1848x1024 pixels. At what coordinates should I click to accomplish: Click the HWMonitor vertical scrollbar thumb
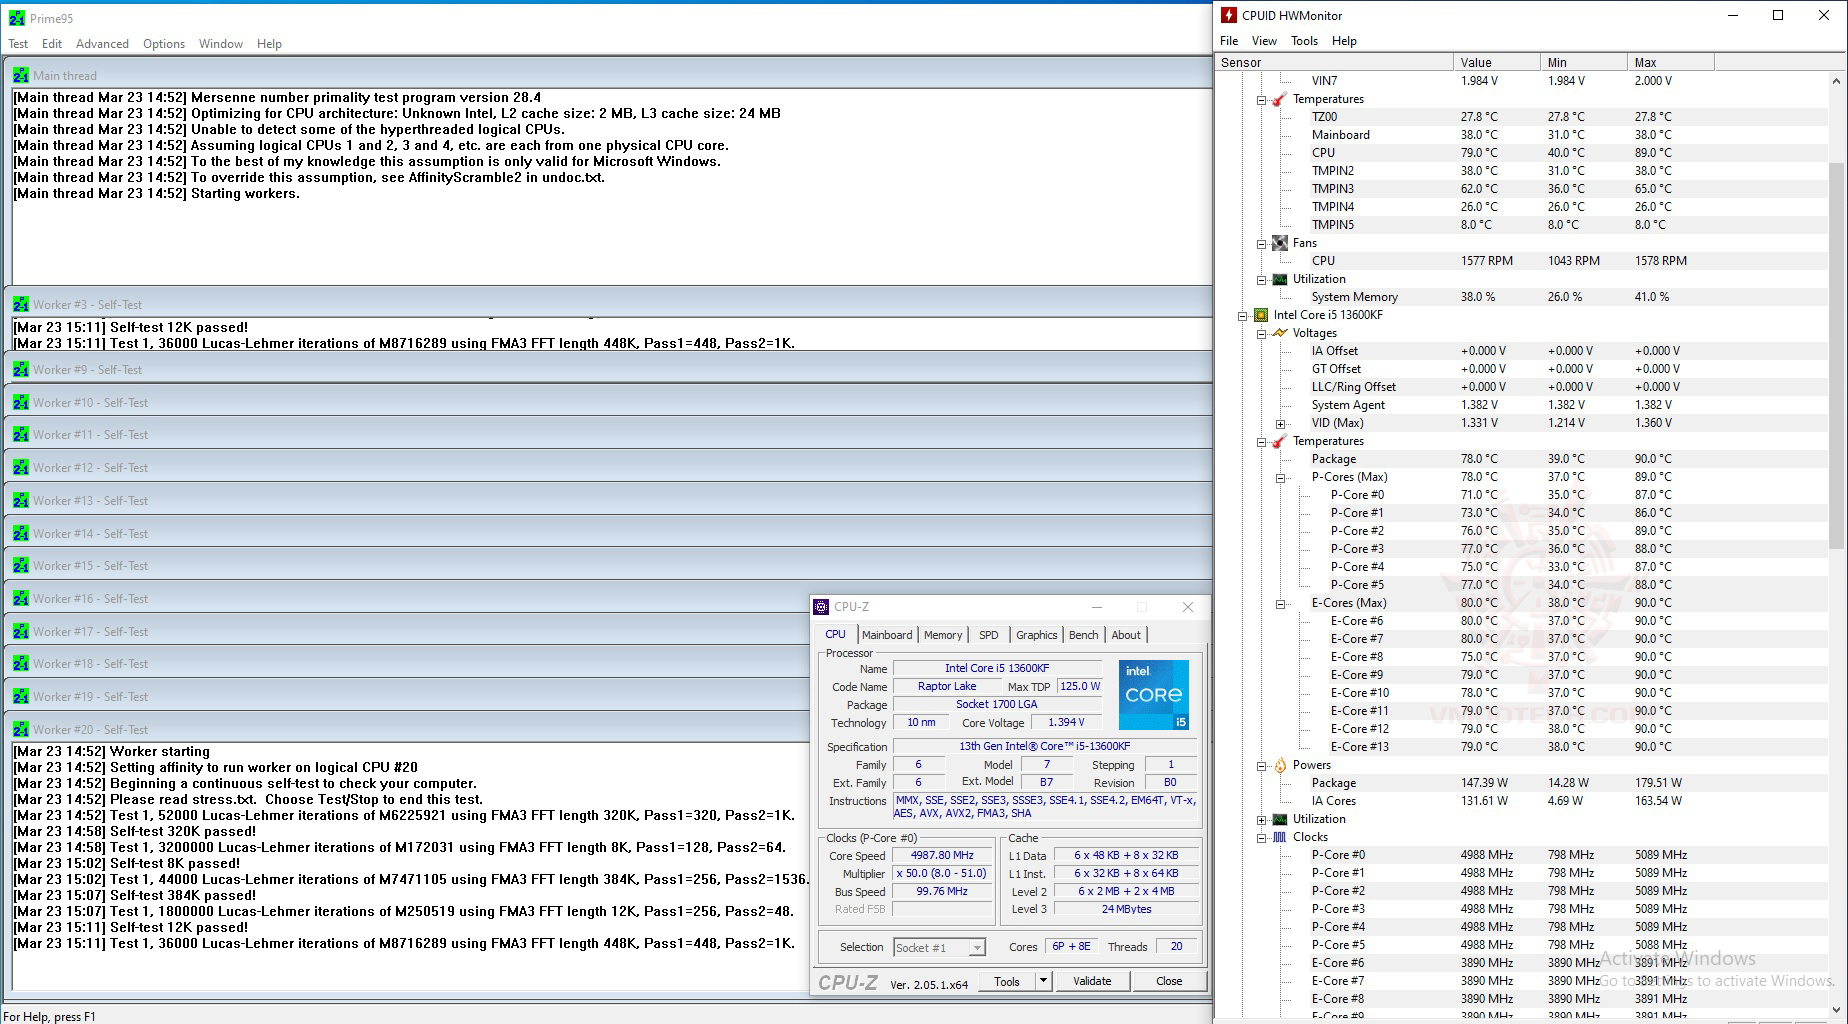click(1836, 355)
